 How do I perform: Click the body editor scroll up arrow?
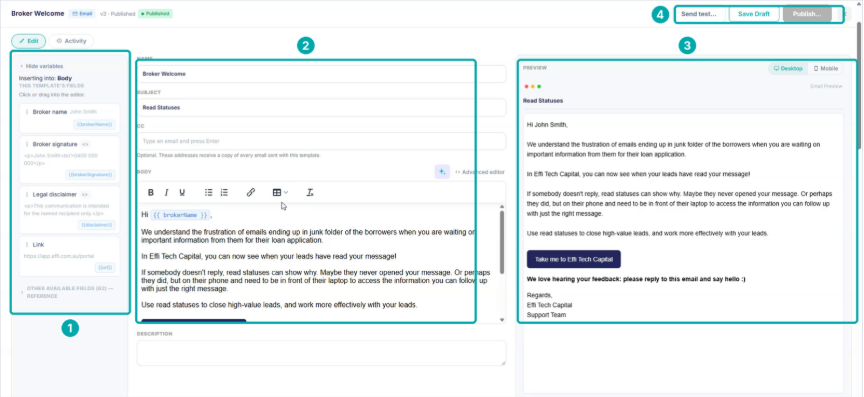coord(501,206)
